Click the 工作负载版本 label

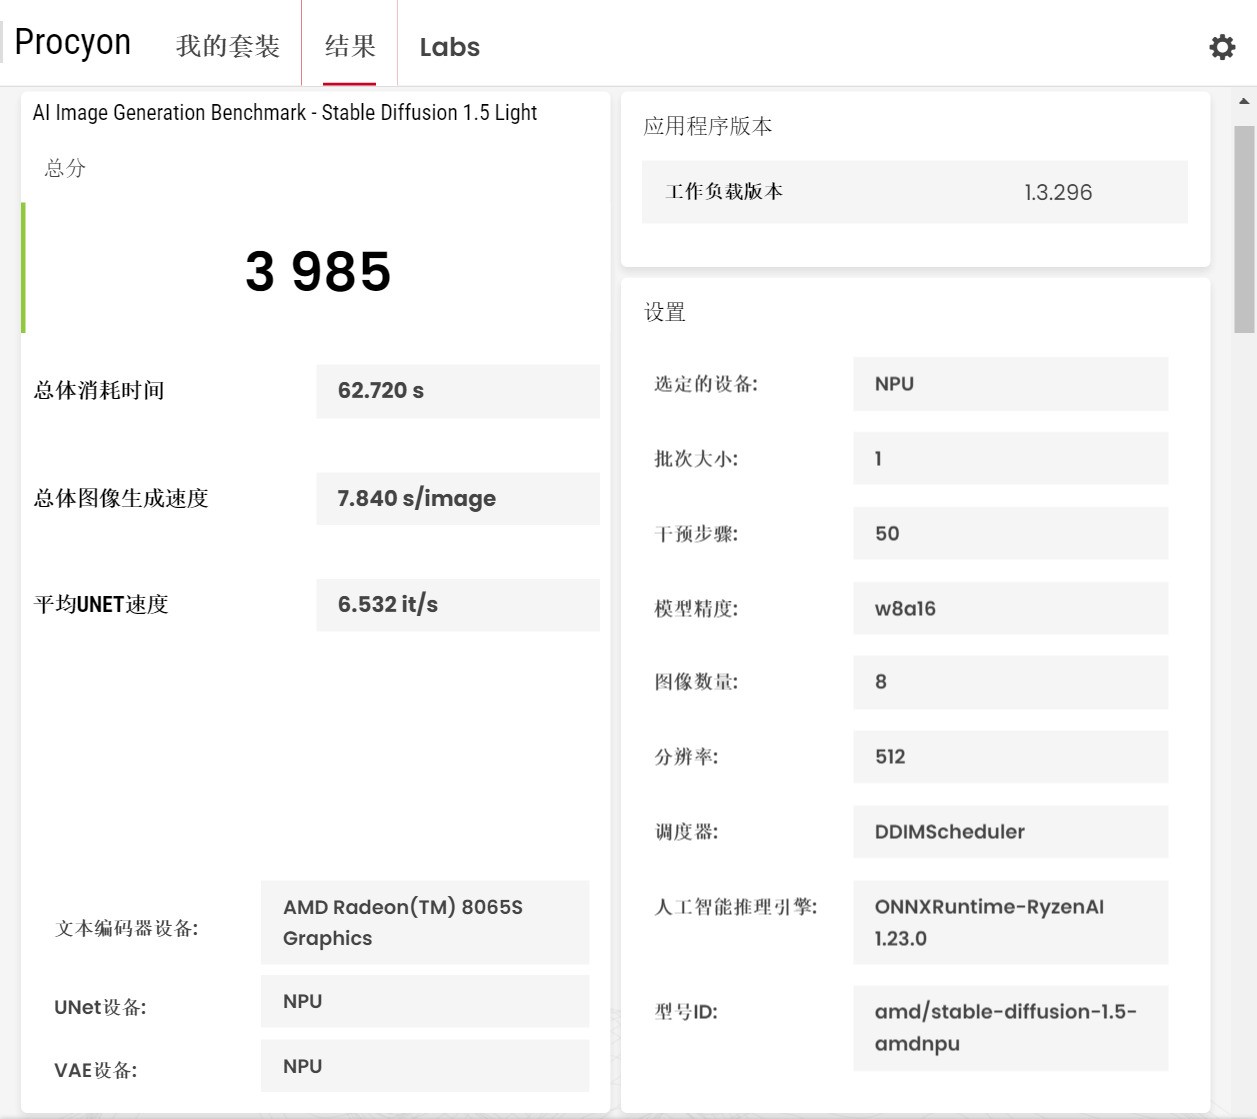(x=724, y=191)
